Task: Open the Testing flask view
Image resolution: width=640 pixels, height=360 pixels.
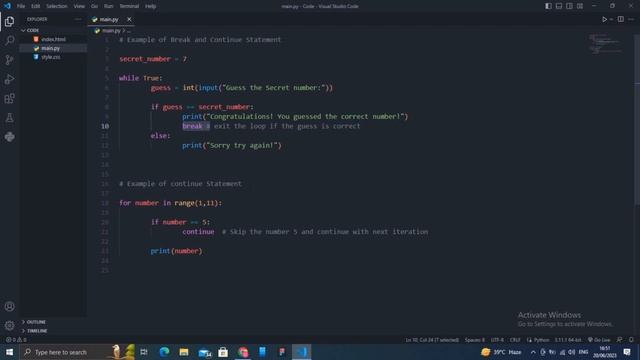Action: pos(9,118)
